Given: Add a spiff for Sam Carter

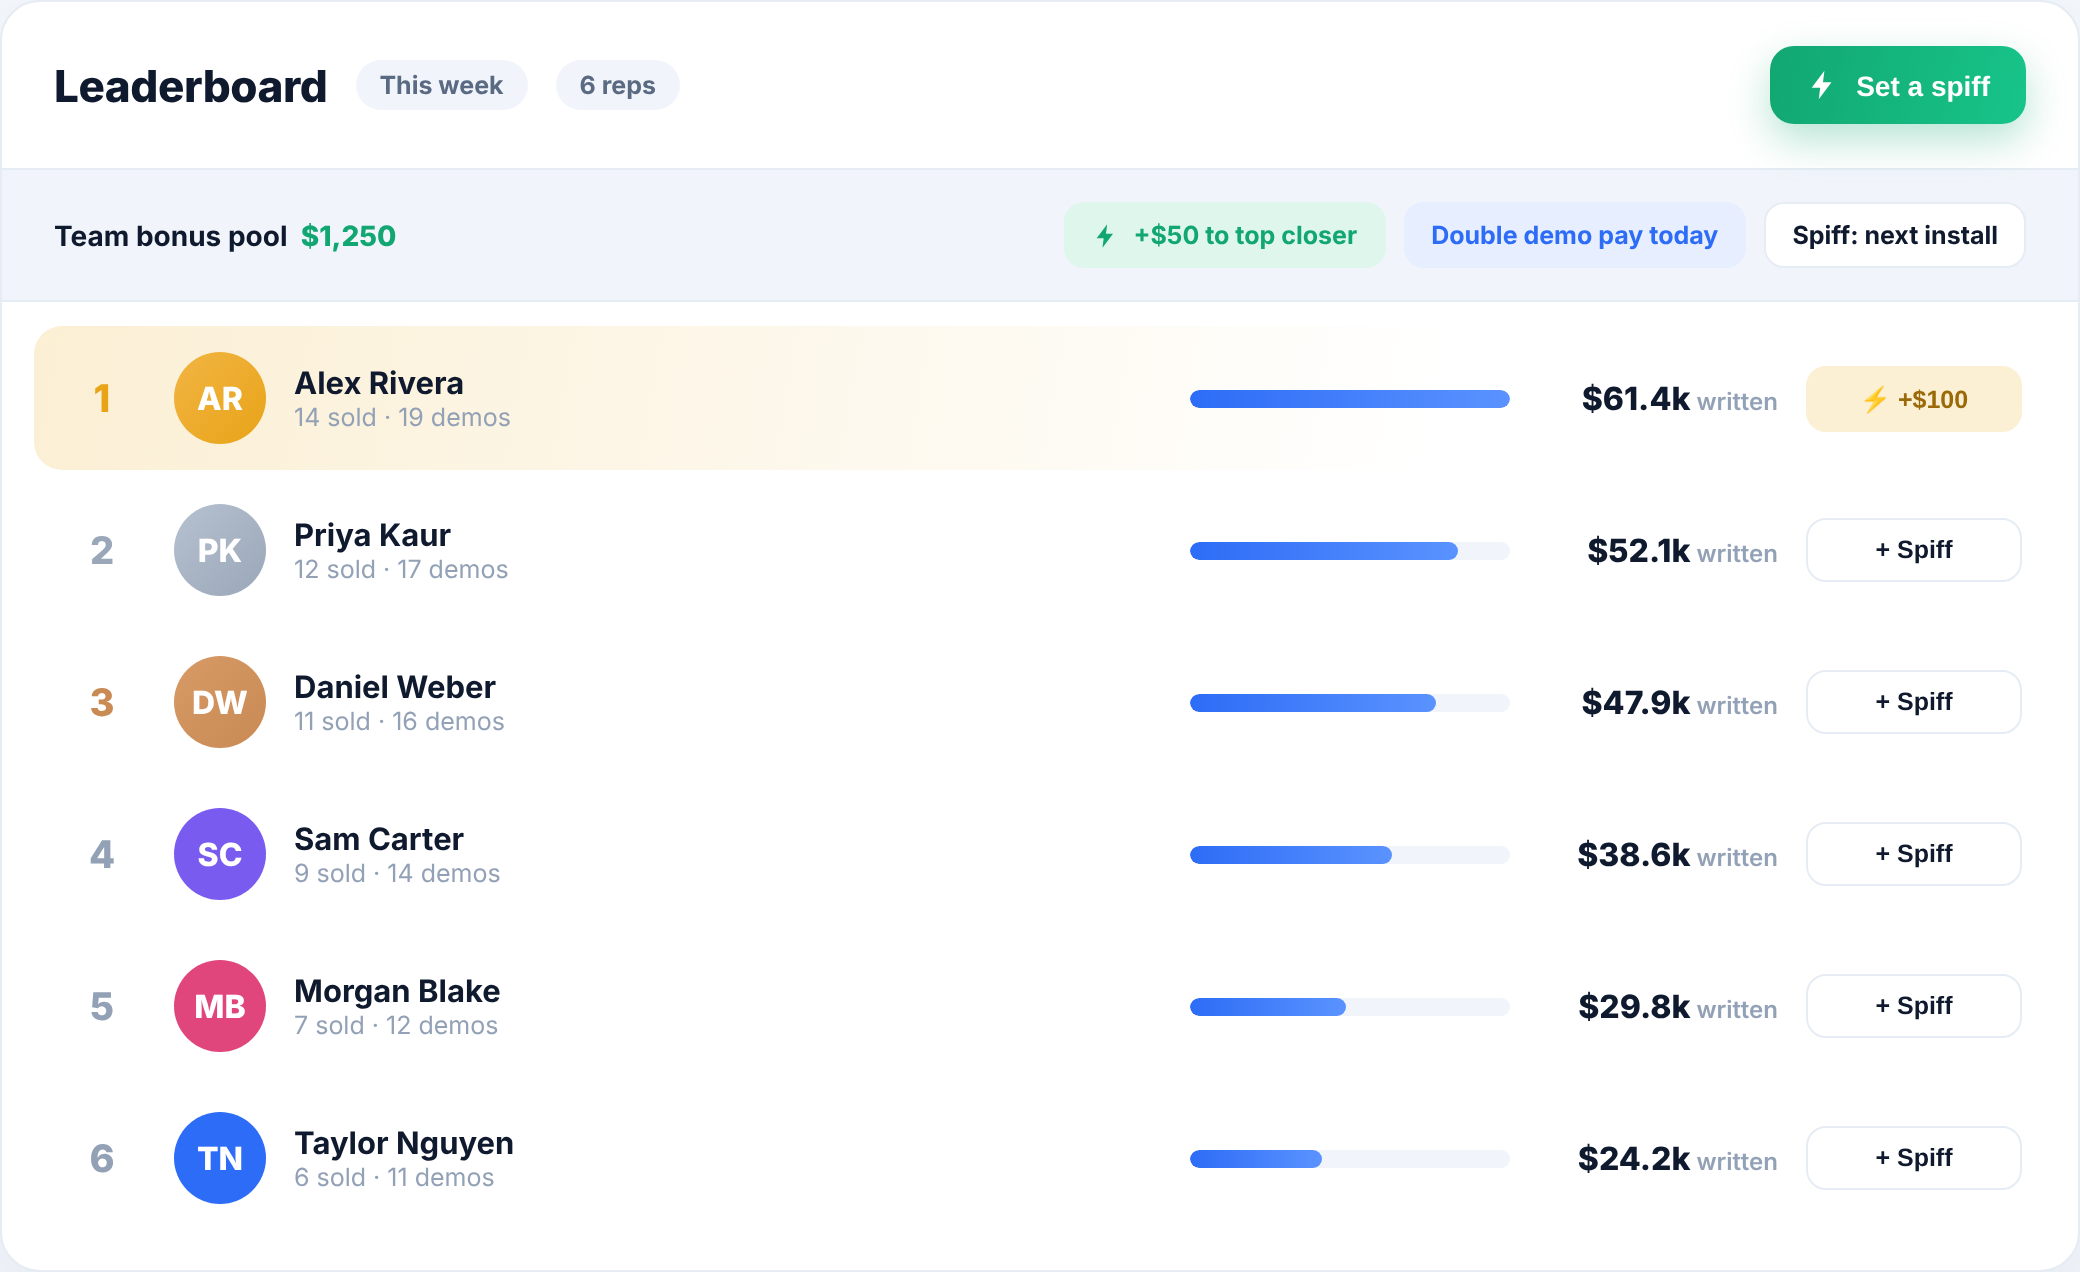Looking at the screenshot, I should [1914, 854].
